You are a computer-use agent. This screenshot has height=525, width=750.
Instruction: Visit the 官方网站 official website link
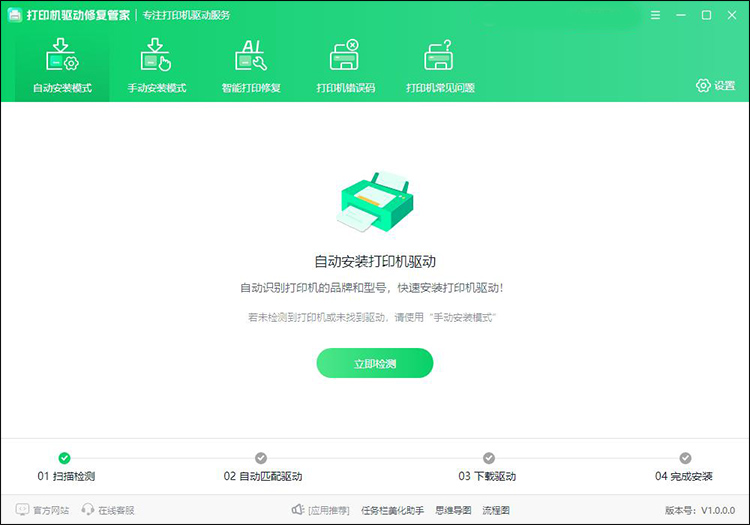[43, 510]
